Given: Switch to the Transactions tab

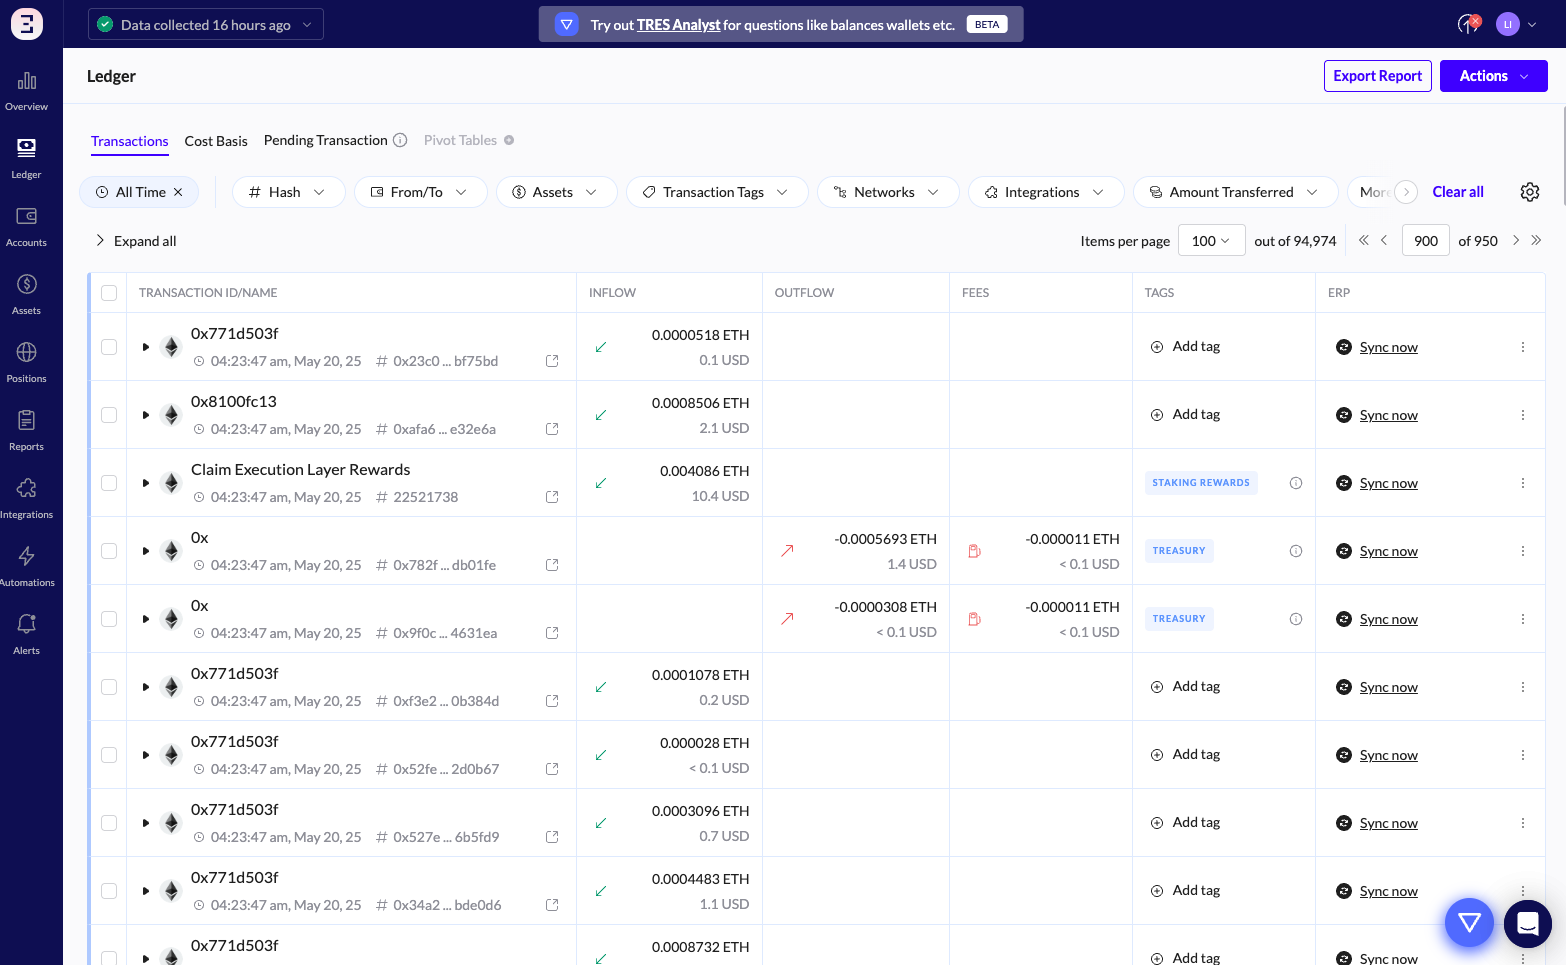Looking at the screenshot, I should click(130, 141).
